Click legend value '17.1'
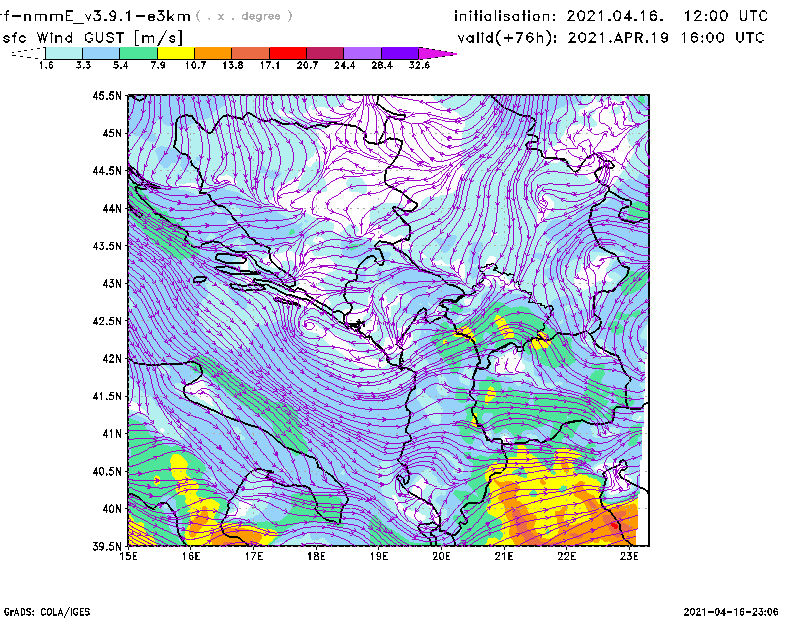The width and height of the screenshot is (800, 618). click(x=270, y=65)
